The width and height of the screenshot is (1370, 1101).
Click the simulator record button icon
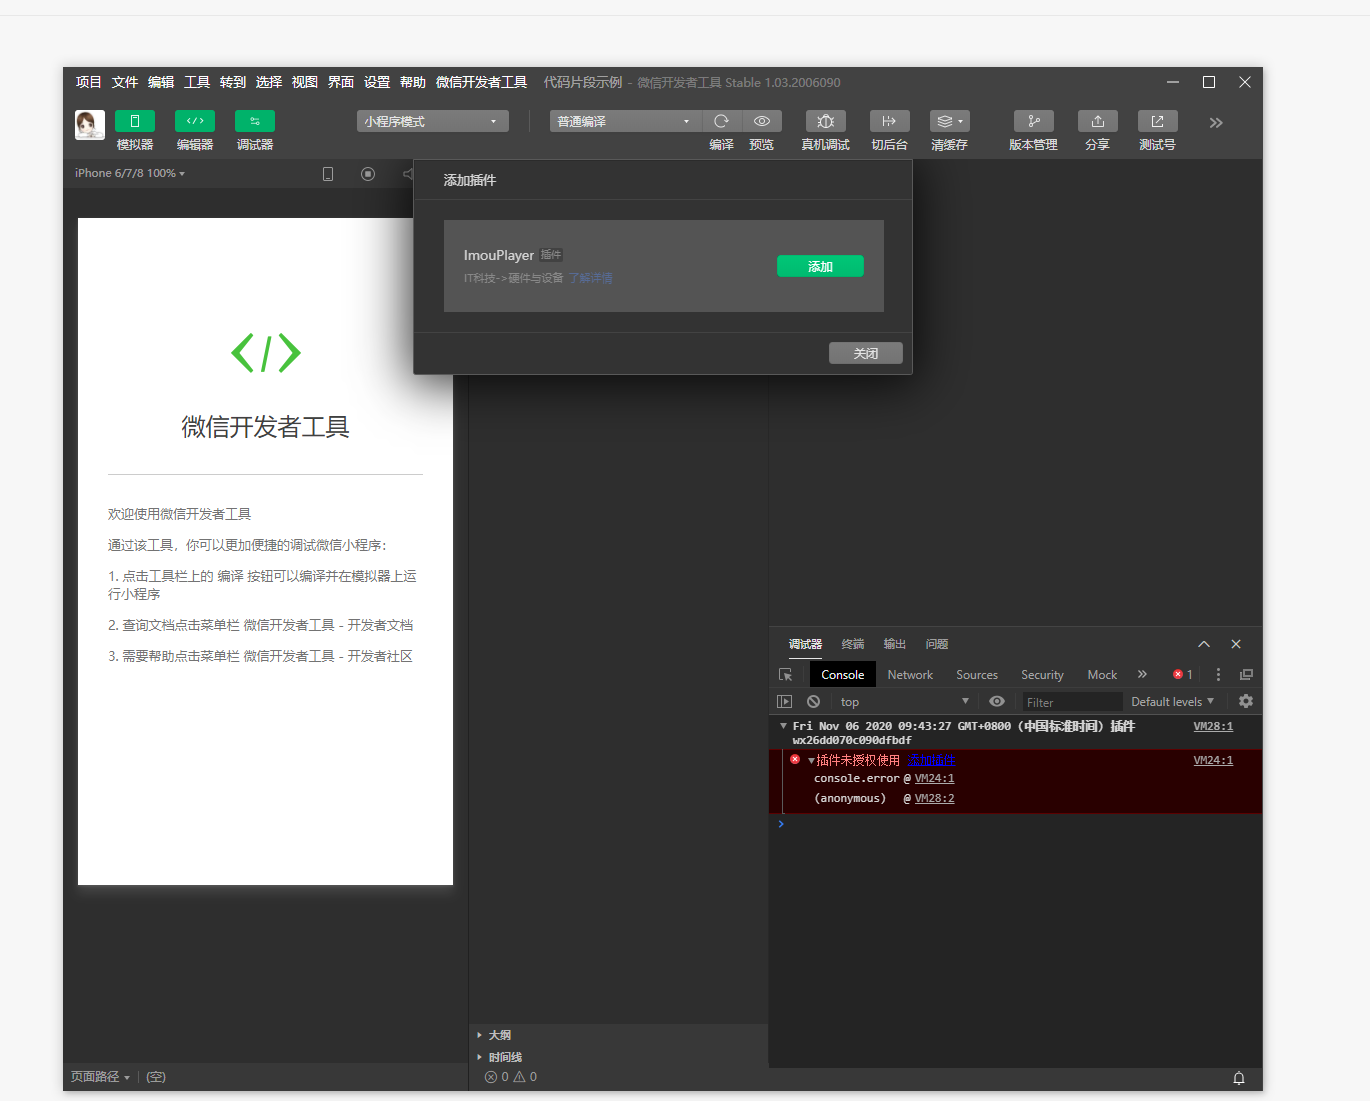(x=368, y=174)
